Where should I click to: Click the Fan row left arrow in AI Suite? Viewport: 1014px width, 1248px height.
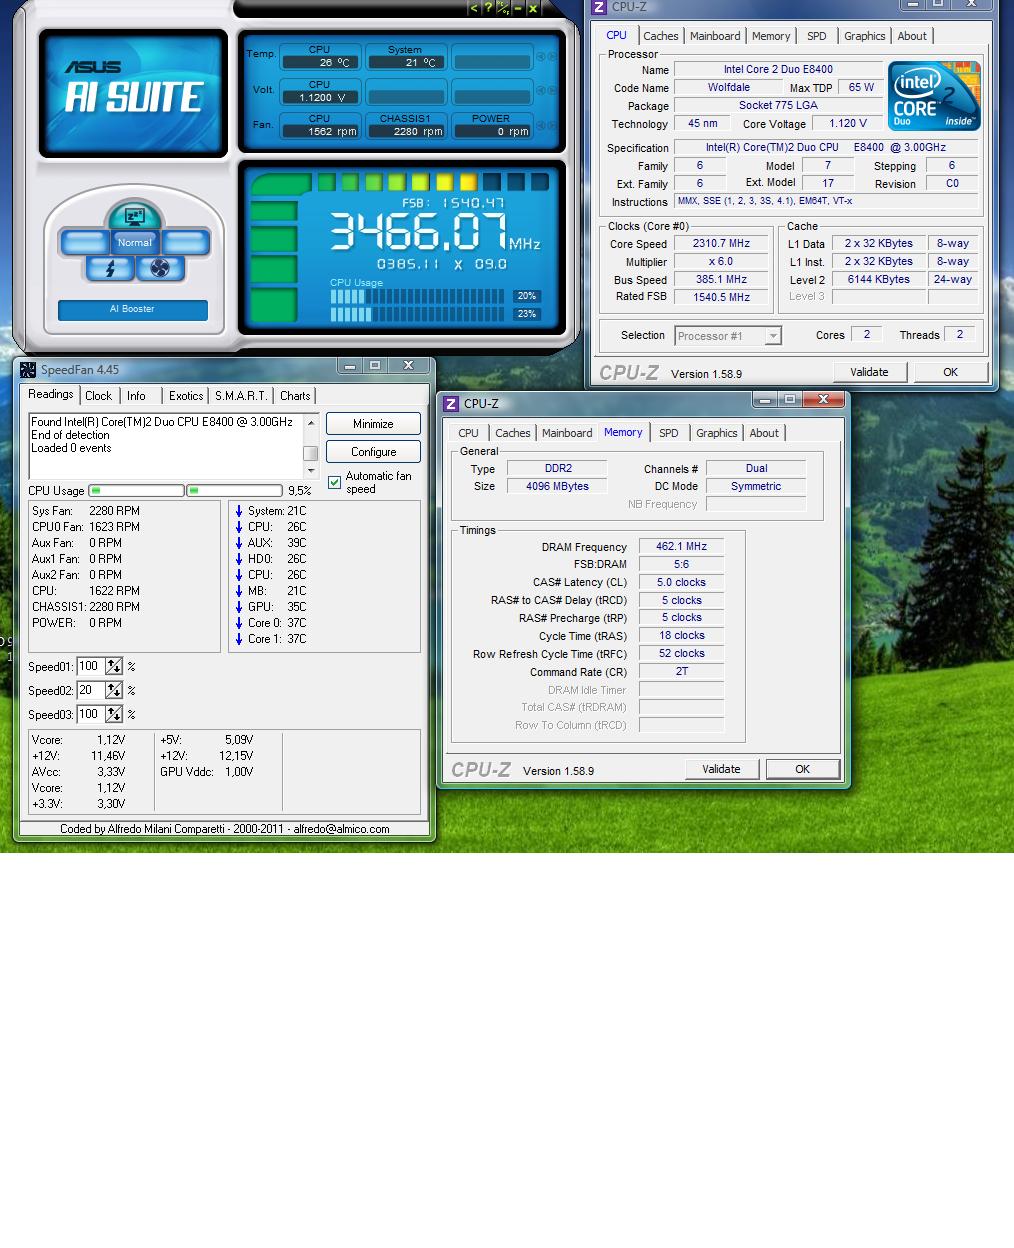(x=541, y=127)
